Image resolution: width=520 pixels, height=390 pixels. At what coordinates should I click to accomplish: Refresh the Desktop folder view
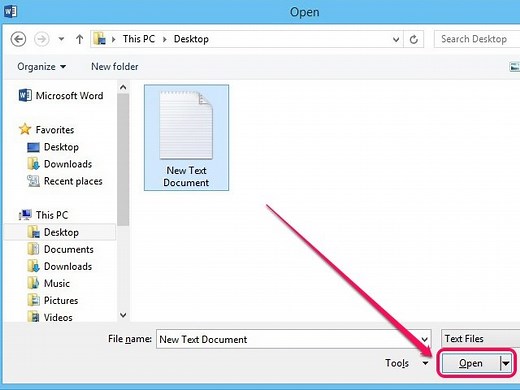pyautogui.click(x=414, y=39)
